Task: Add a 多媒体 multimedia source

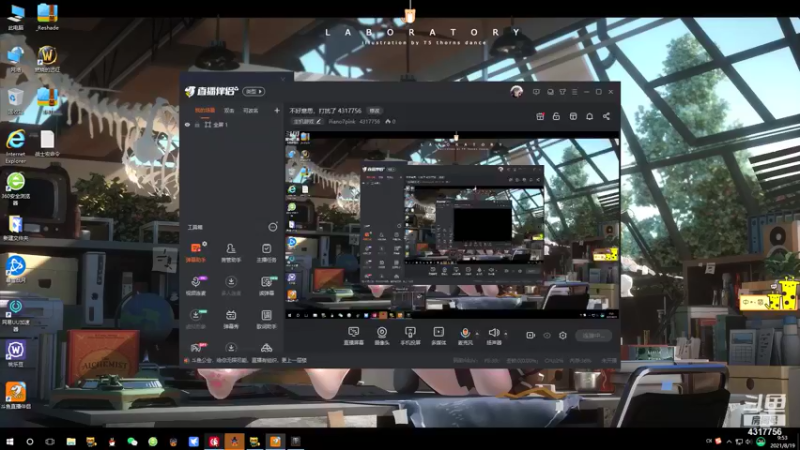Action: pyautogui.click(x=438, y=336)
